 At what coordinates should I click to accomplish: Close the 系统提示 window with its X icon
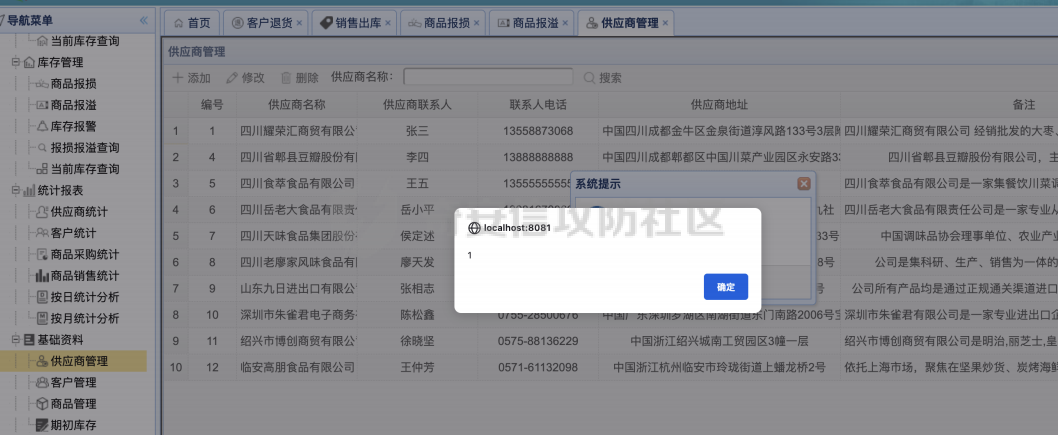[x=803, y=183]
